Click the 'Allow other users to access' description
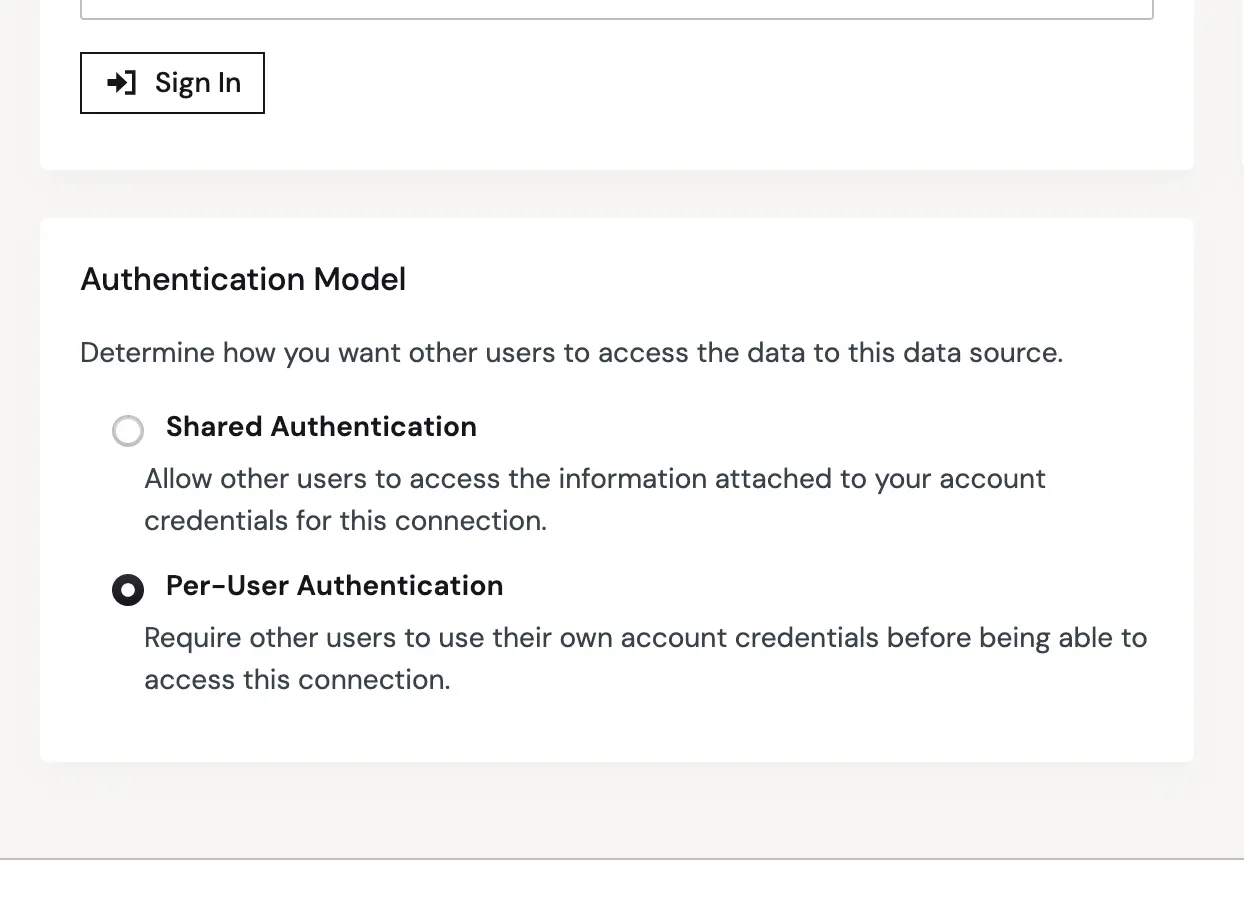This screenshot has width=1244, height=898. click(x=595, y=499)
